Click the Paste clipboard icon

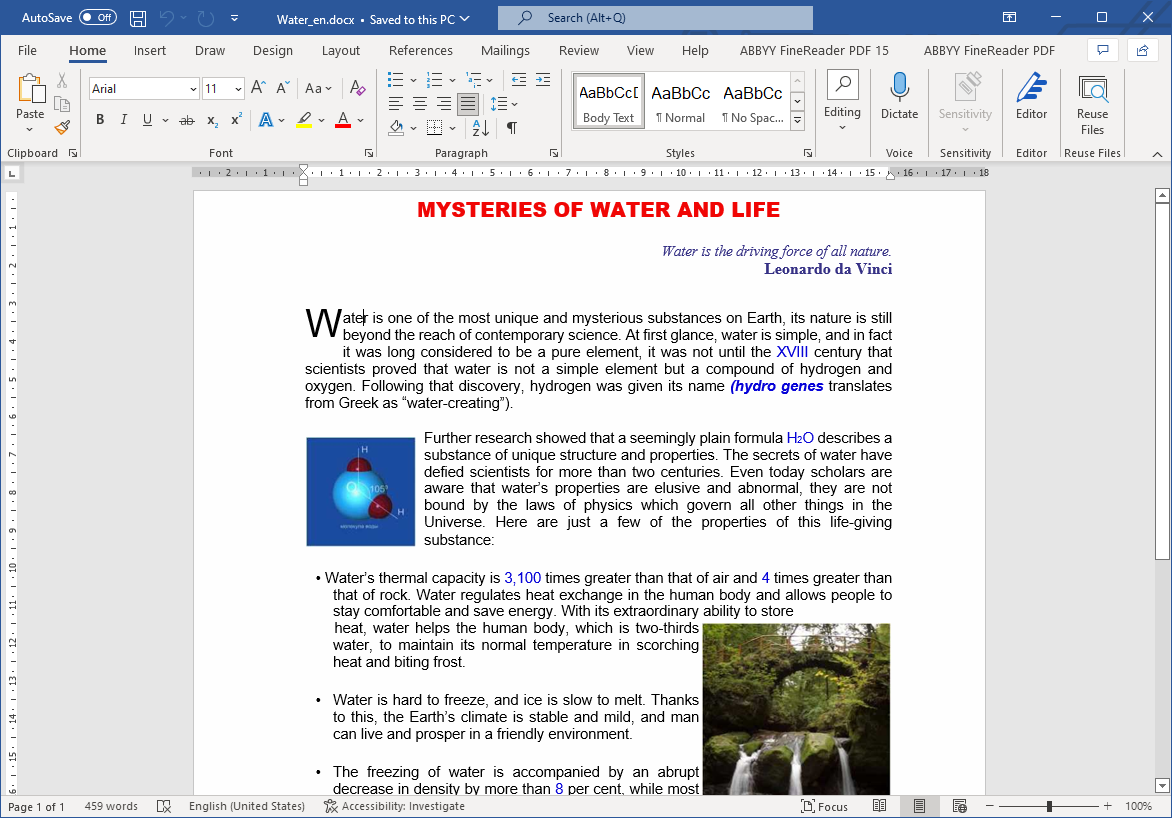[x=31, y=89]
